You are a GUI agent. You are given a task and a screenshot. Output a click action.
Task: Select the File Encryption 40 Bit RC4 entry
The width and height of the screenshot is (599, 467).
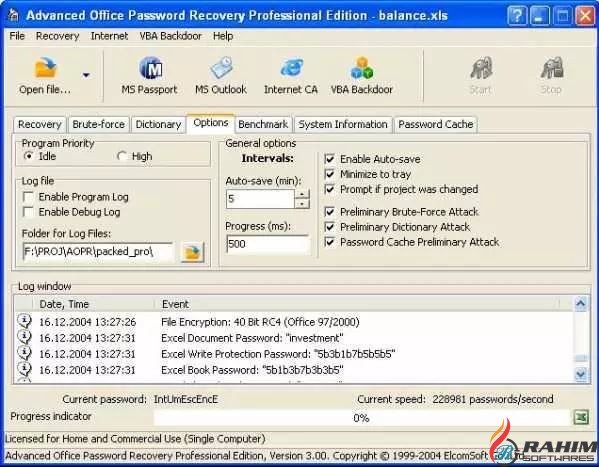click(293, 322)
